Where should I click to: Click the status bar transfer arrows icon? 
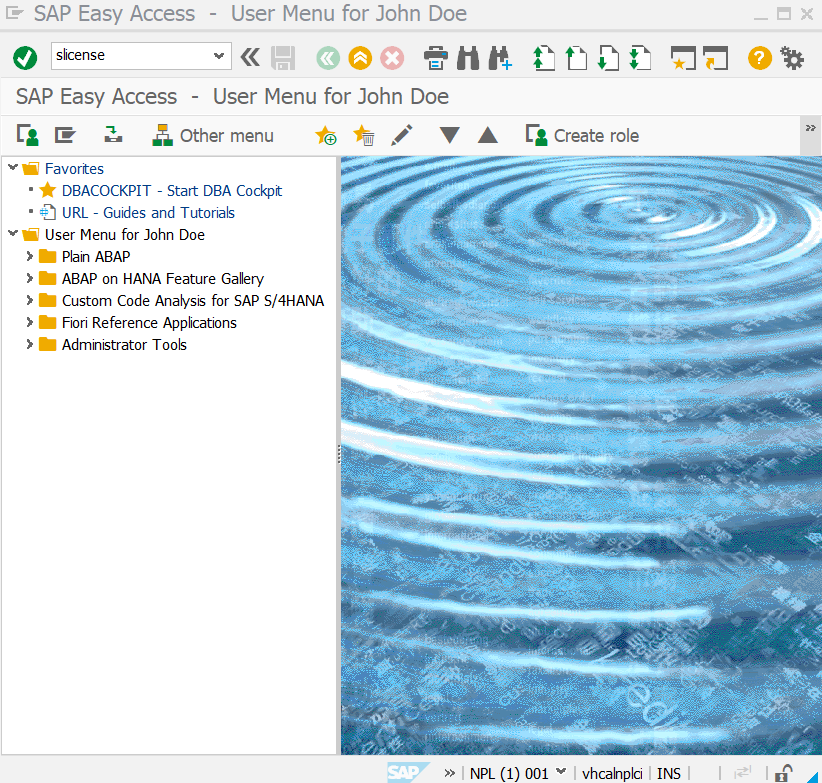tap(742, 773)
